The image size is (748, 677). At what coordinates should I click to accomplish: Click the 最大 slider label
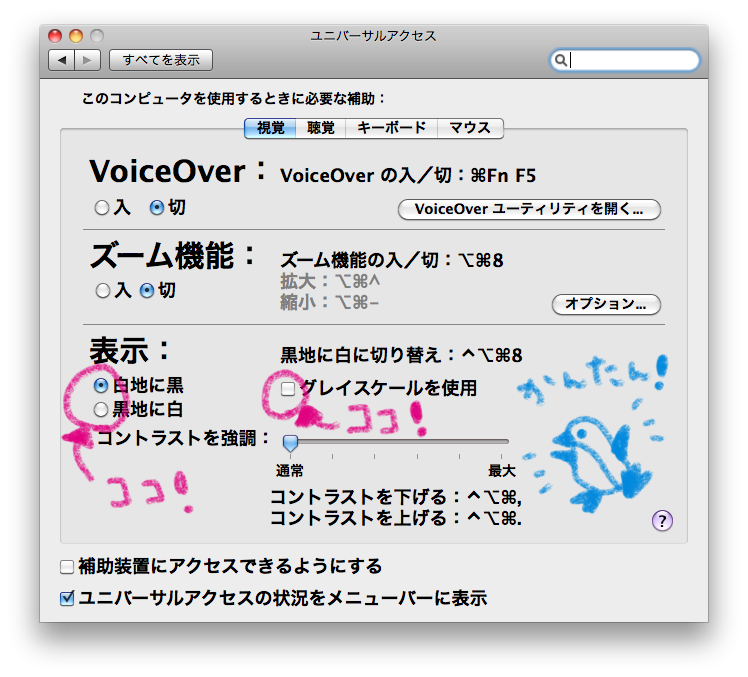502,471
